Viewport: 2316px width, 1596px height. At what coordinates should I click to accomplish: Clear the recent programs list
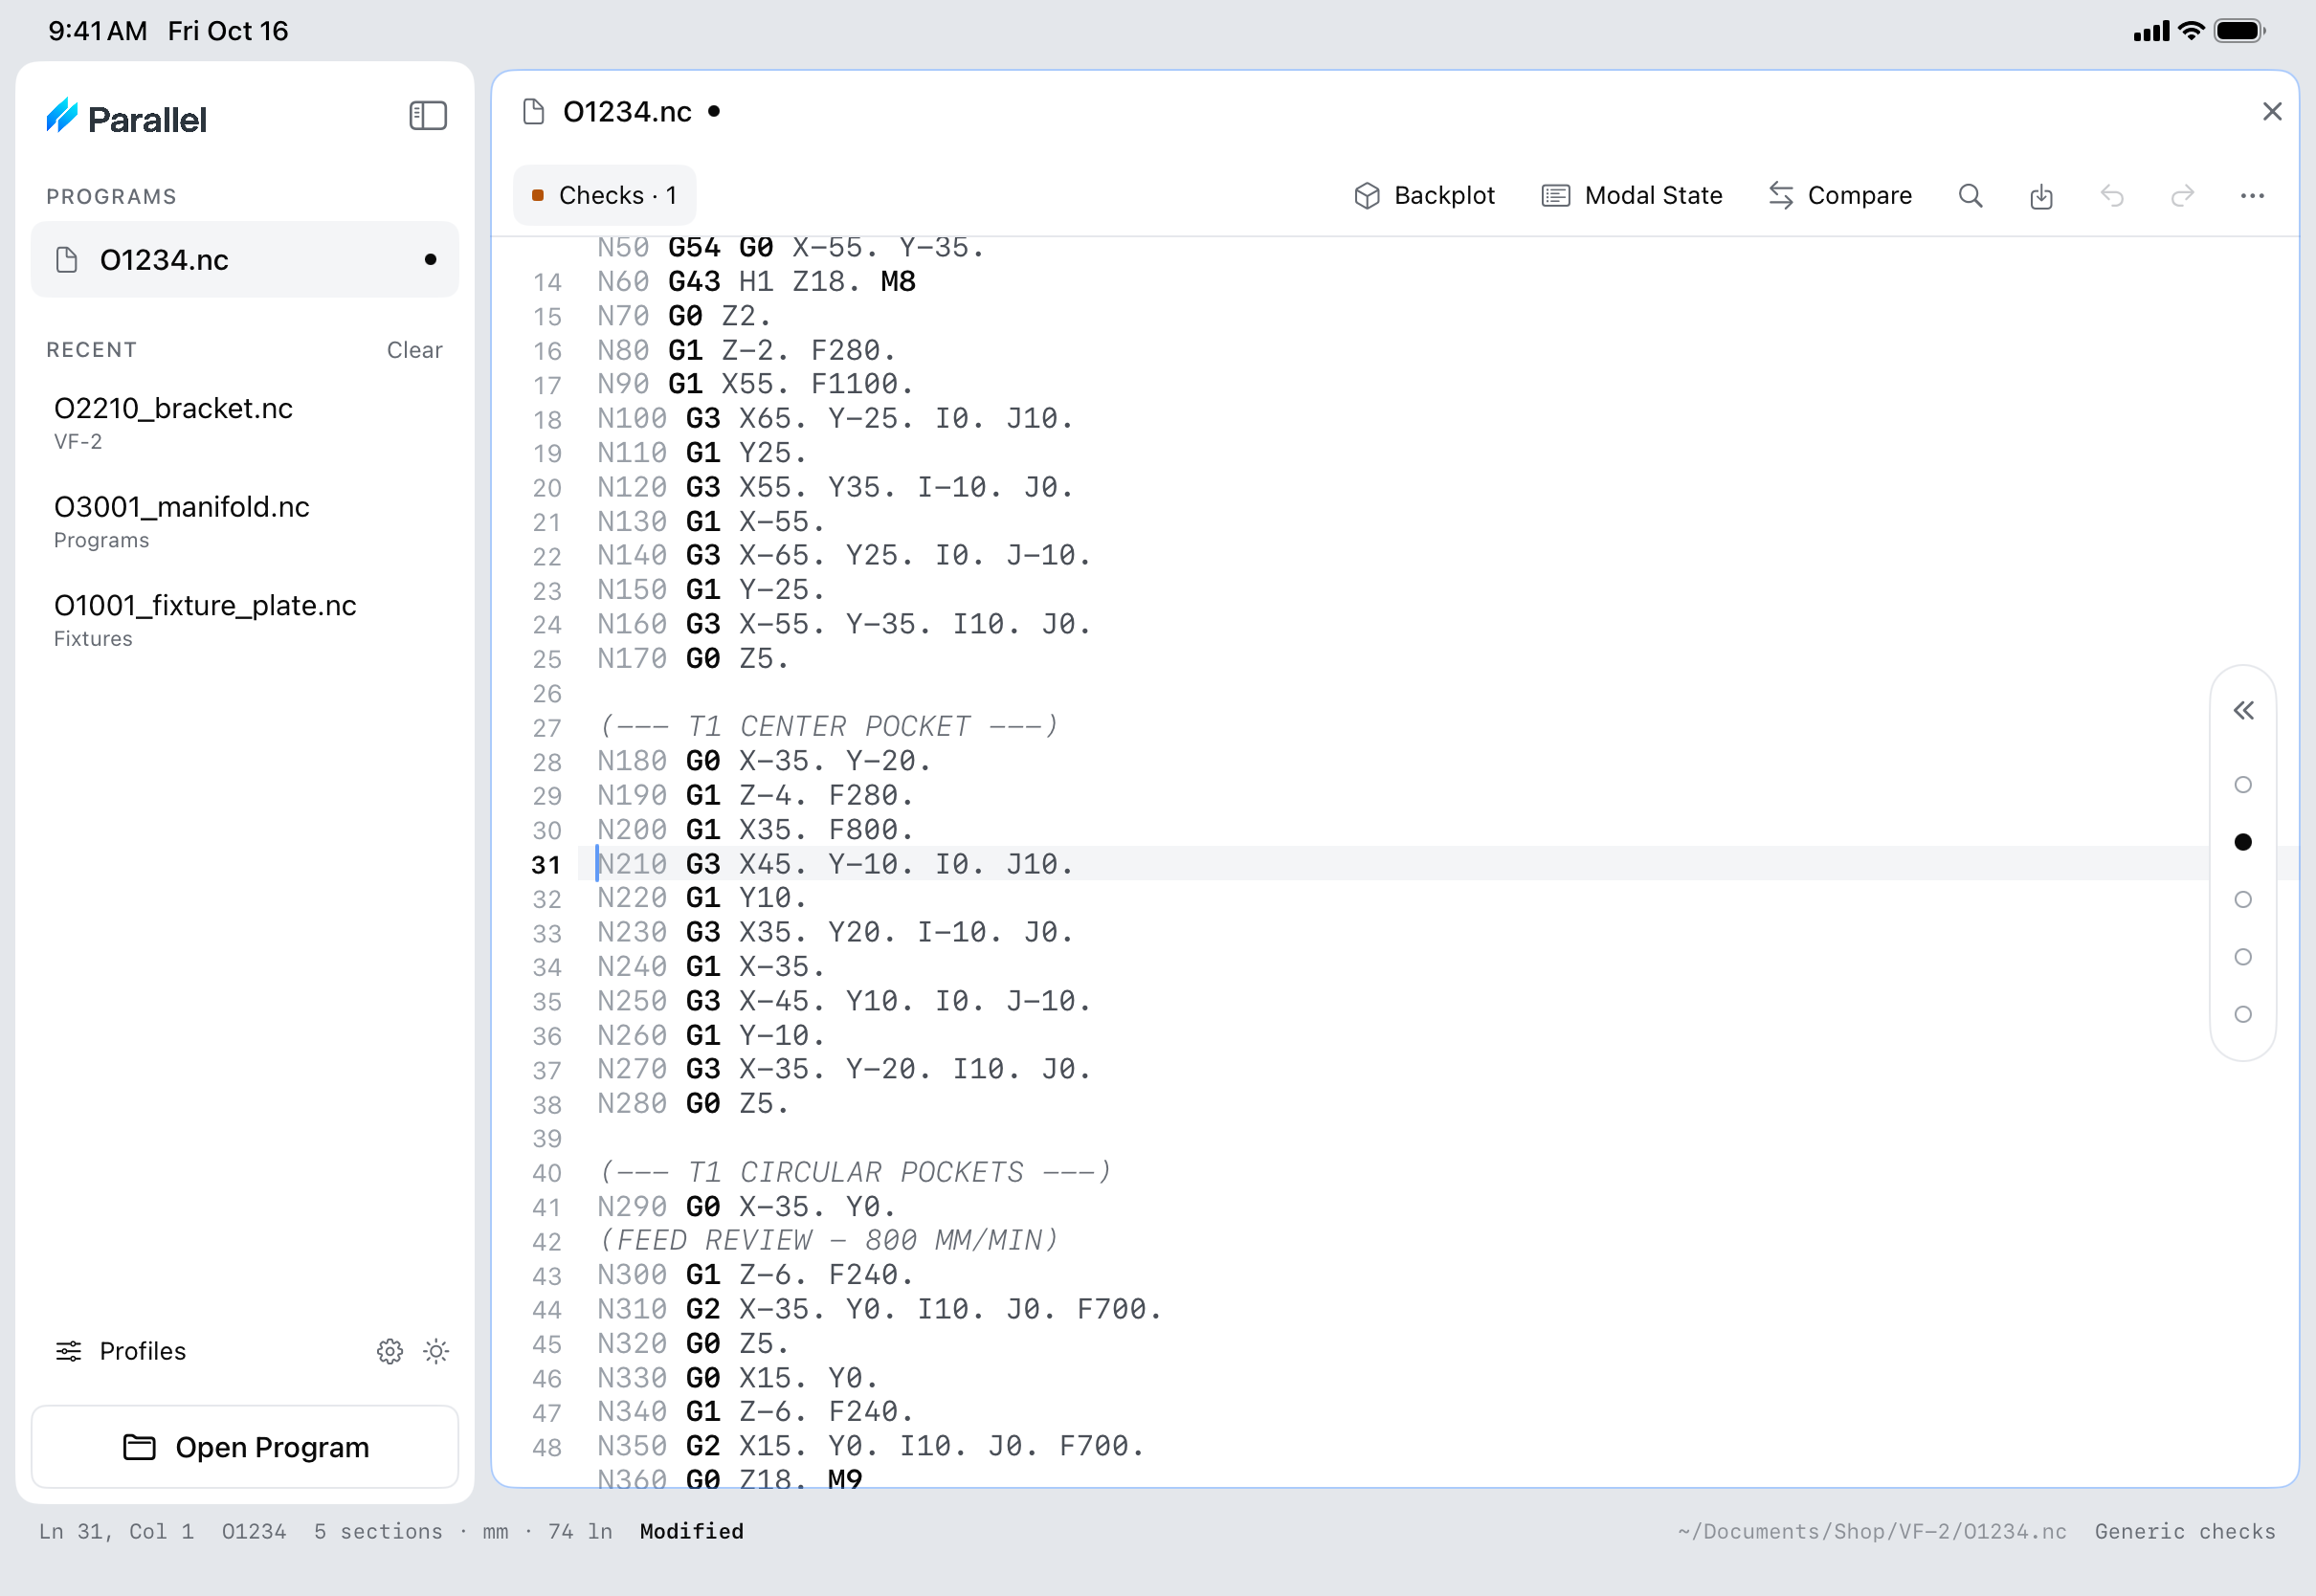click(x=414, y=350)
